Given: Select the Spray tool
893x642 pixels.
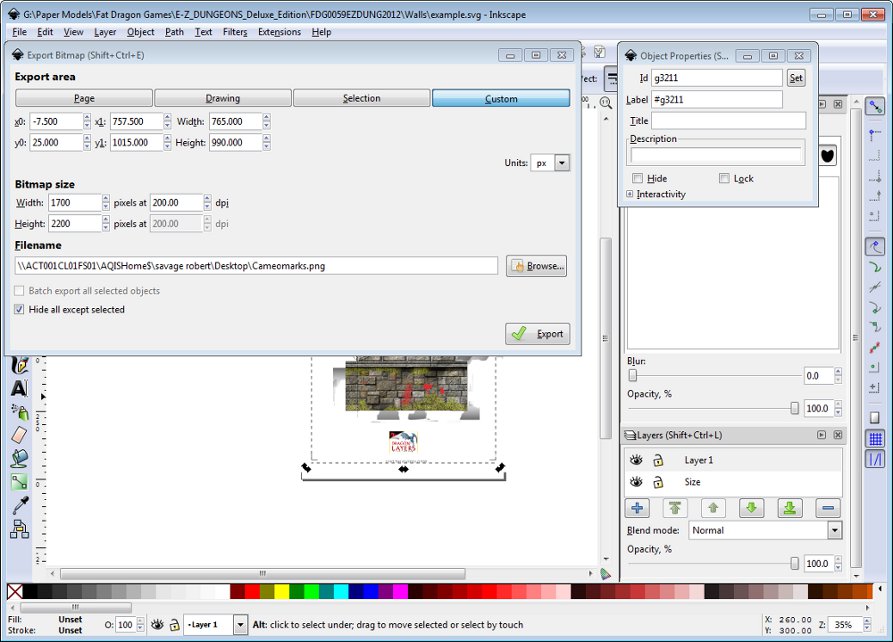Looking at the screenshot, I should pyautogui.click(x=18, y=412).
